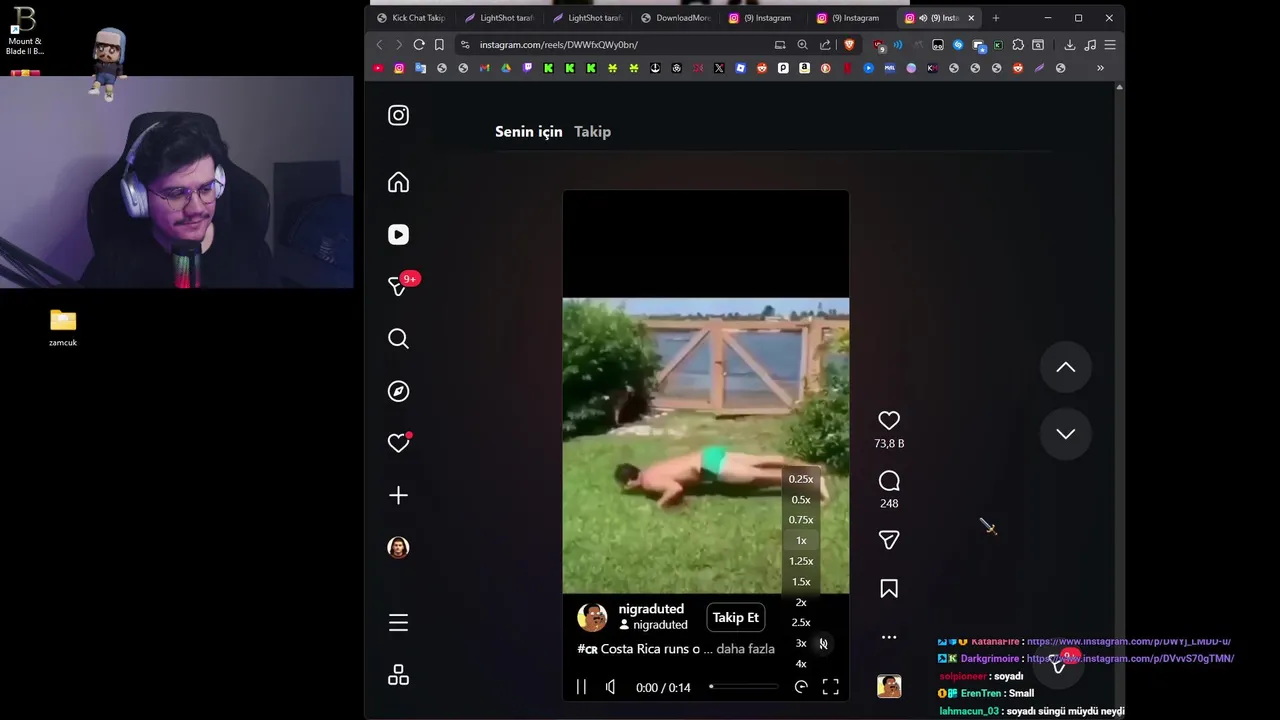This screenshot has width=1280, height=720.
Task: Switch to the Takip tab
Action: (x=592, y=131)
